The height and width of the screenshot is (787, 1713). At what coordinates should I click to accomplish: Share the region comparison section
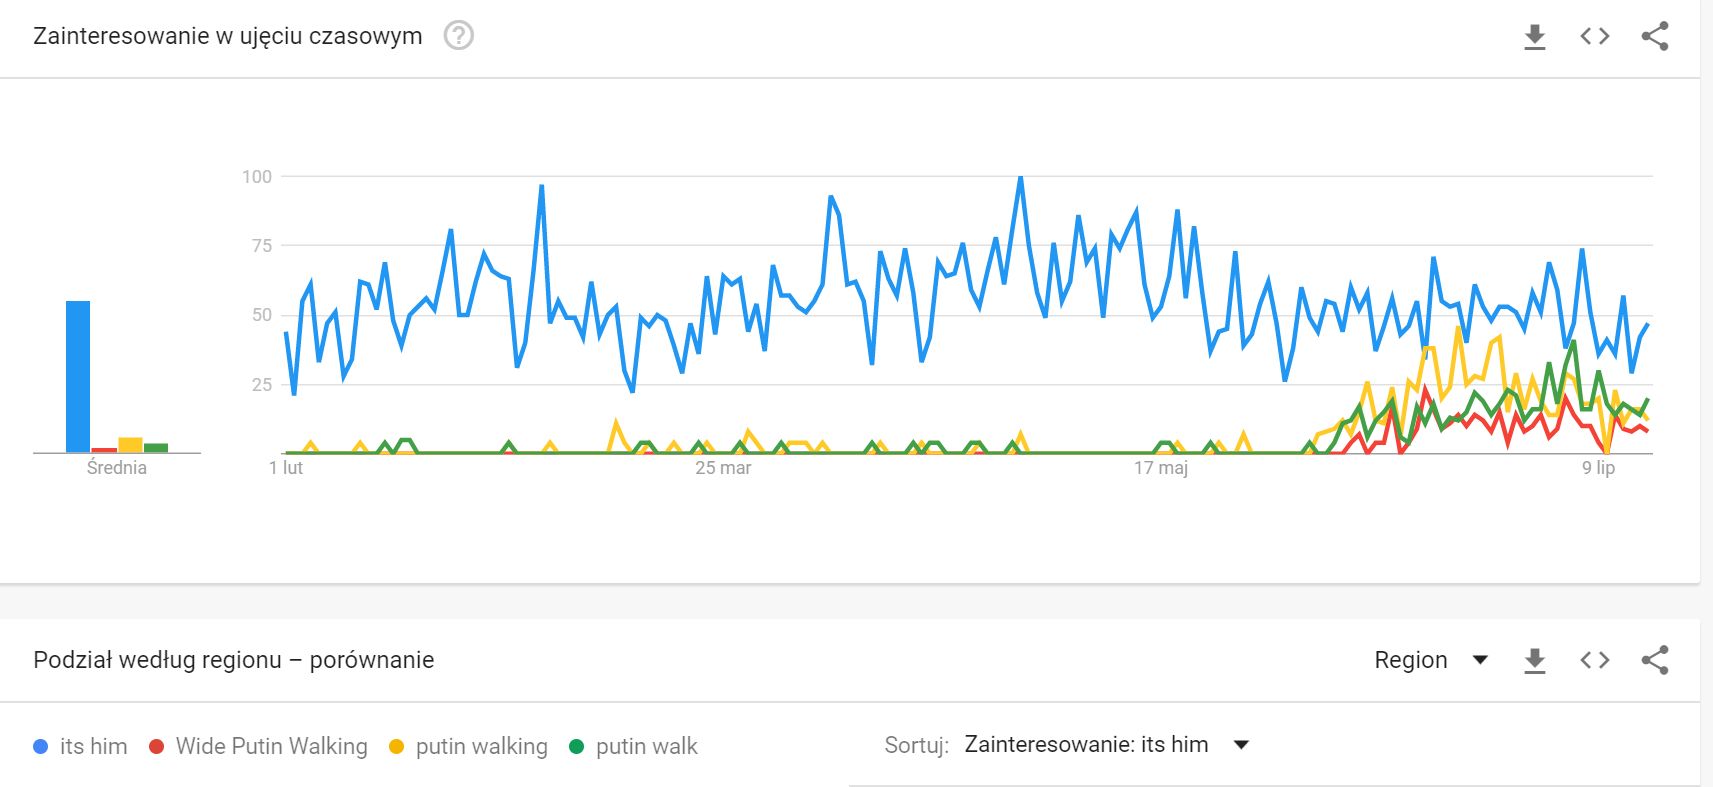tap(1655, 660)
